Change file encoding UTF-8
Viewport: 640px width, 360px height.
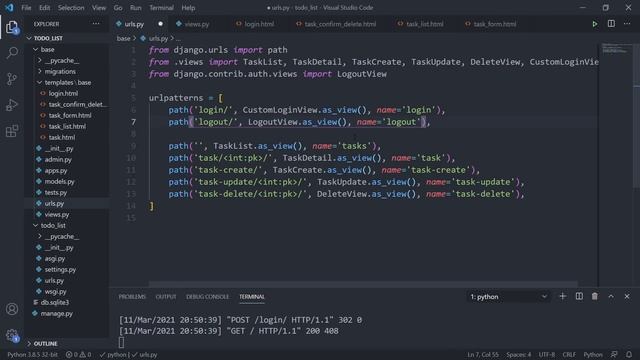tap(547, 355)
